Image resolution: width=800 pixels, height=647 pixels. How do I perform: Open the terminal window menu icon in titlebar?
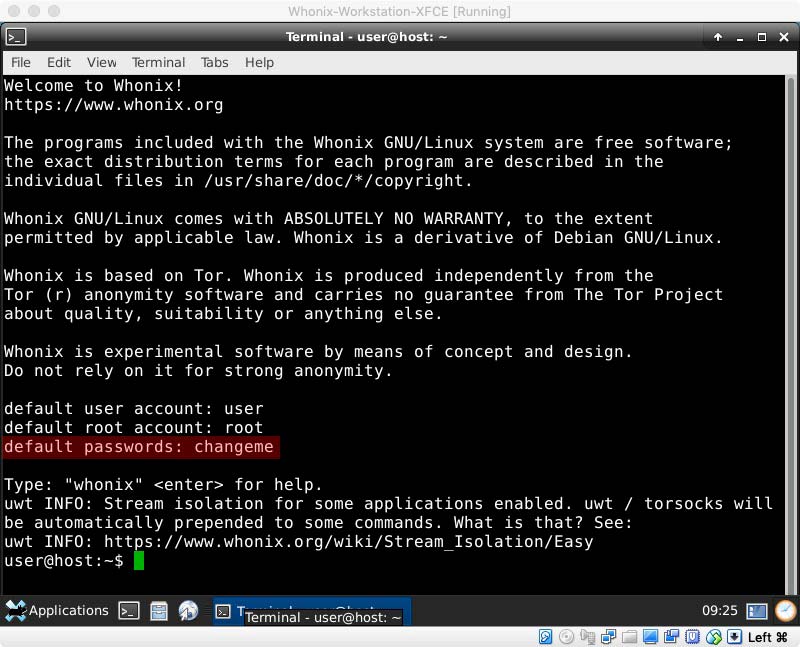[16, 37]
